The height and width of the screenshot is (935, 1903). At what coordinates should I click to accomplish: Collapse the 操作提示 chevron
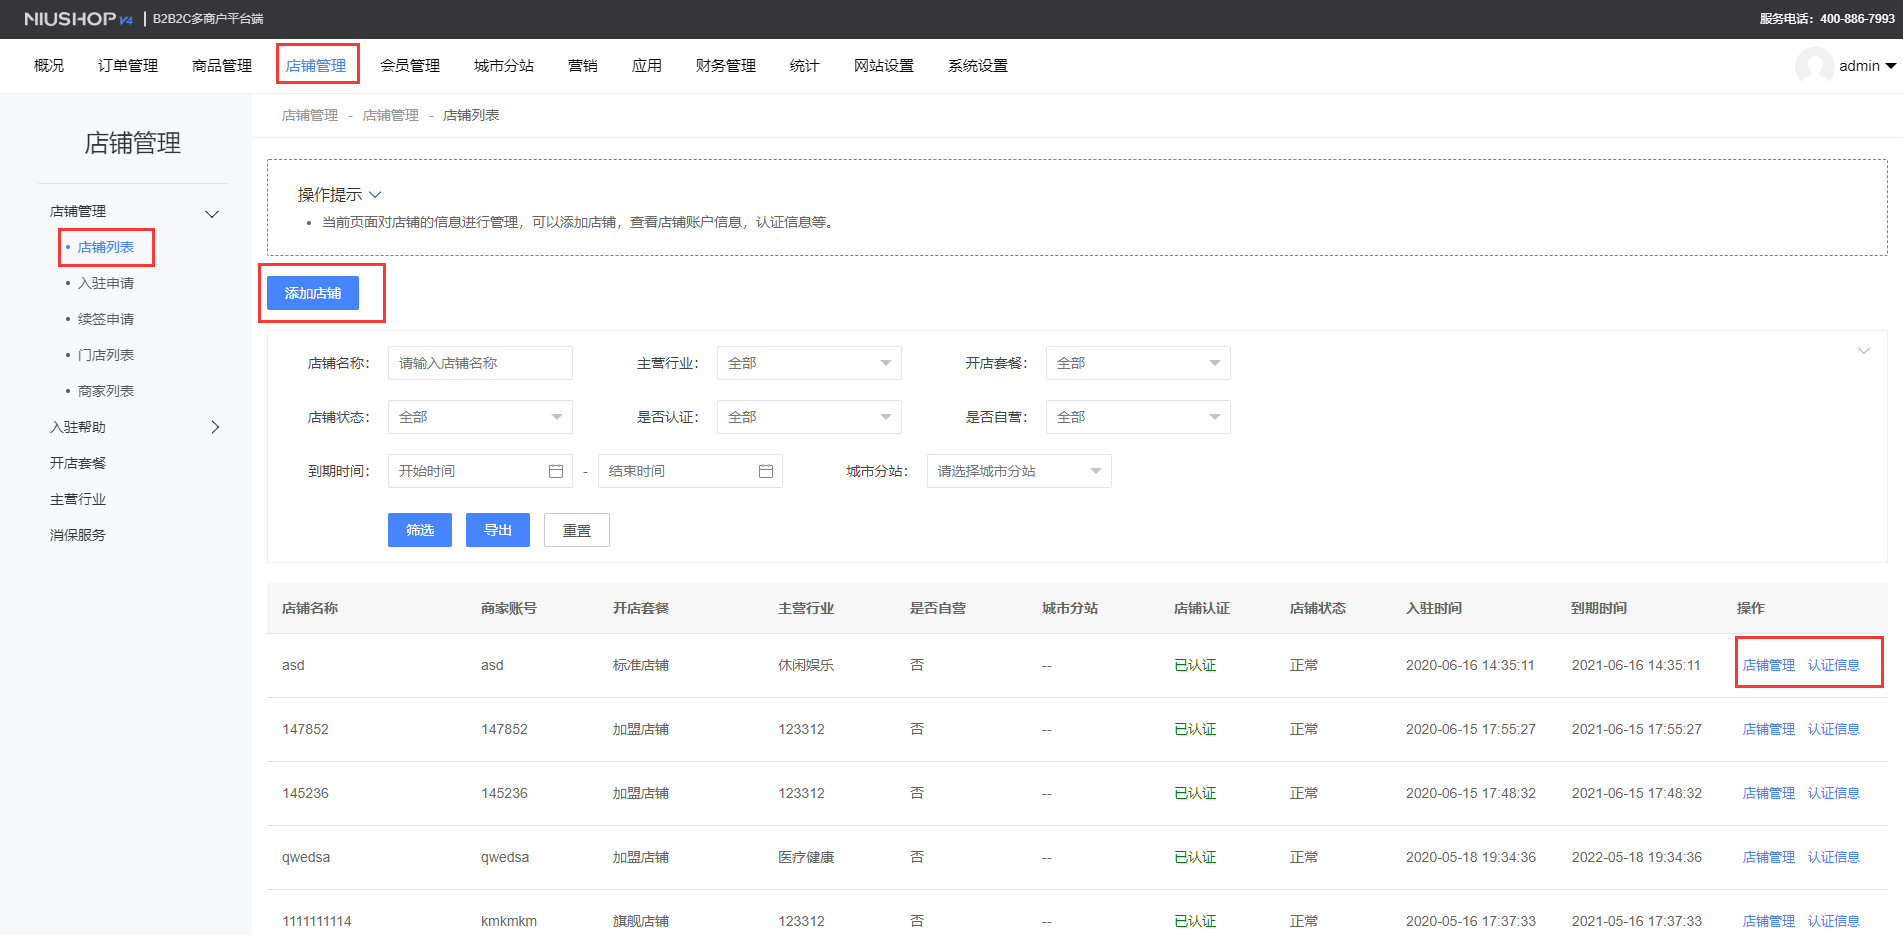click(375, 194)
